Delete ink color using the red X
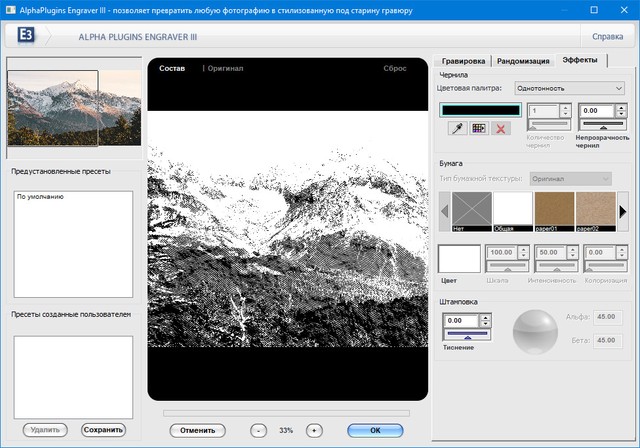This screenshot has width=640, height=448. coord(501,129)
